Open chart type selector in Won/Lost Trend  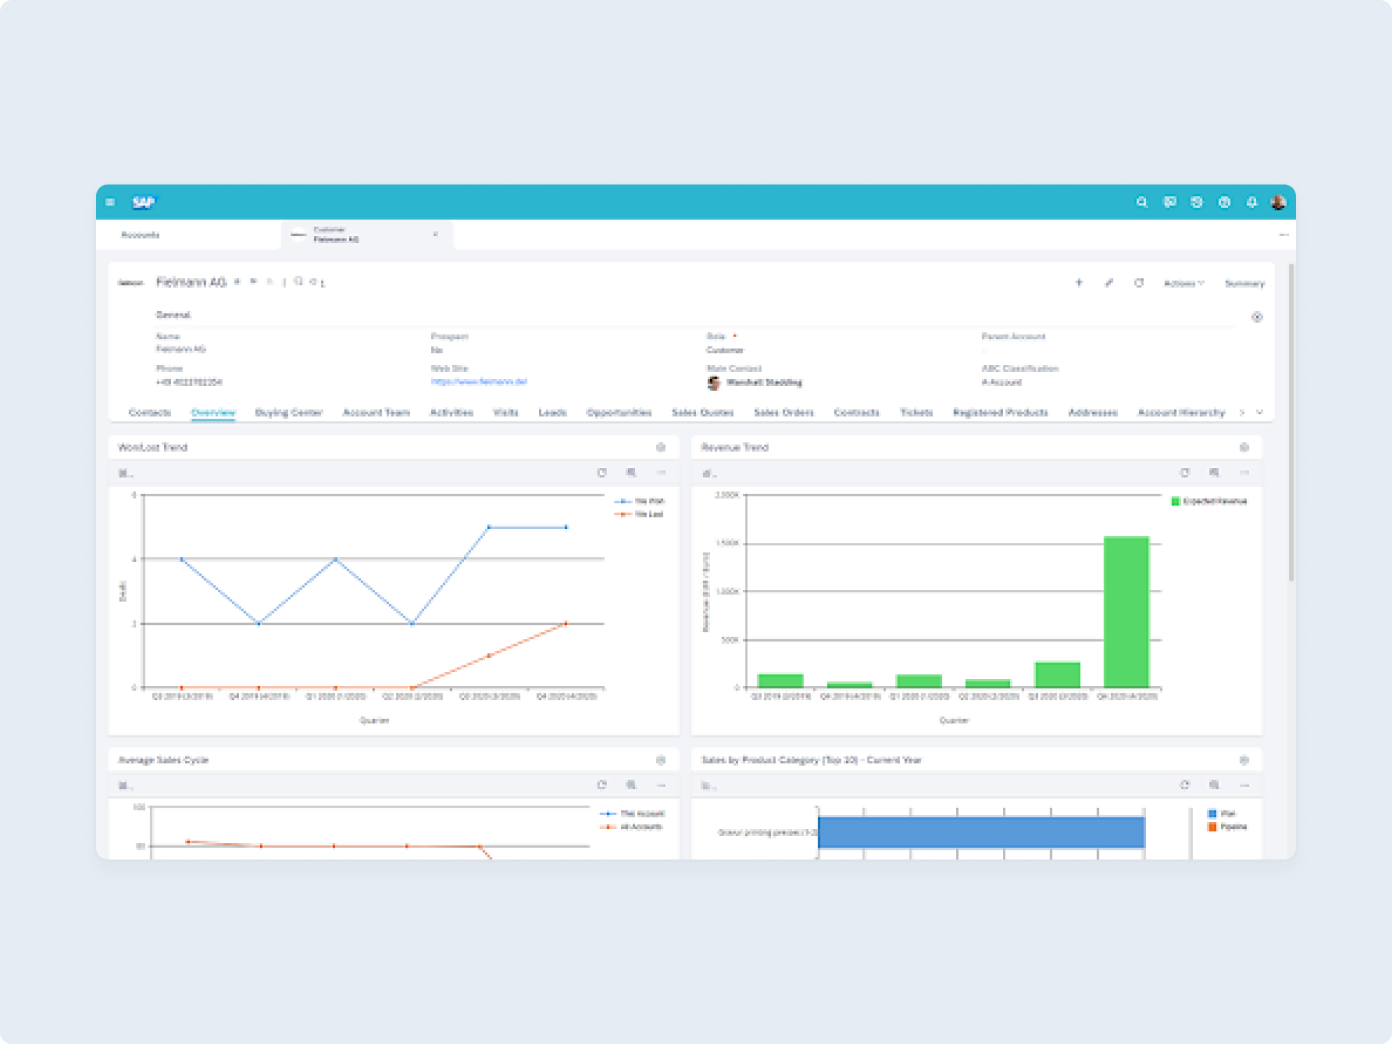[125, 473]
